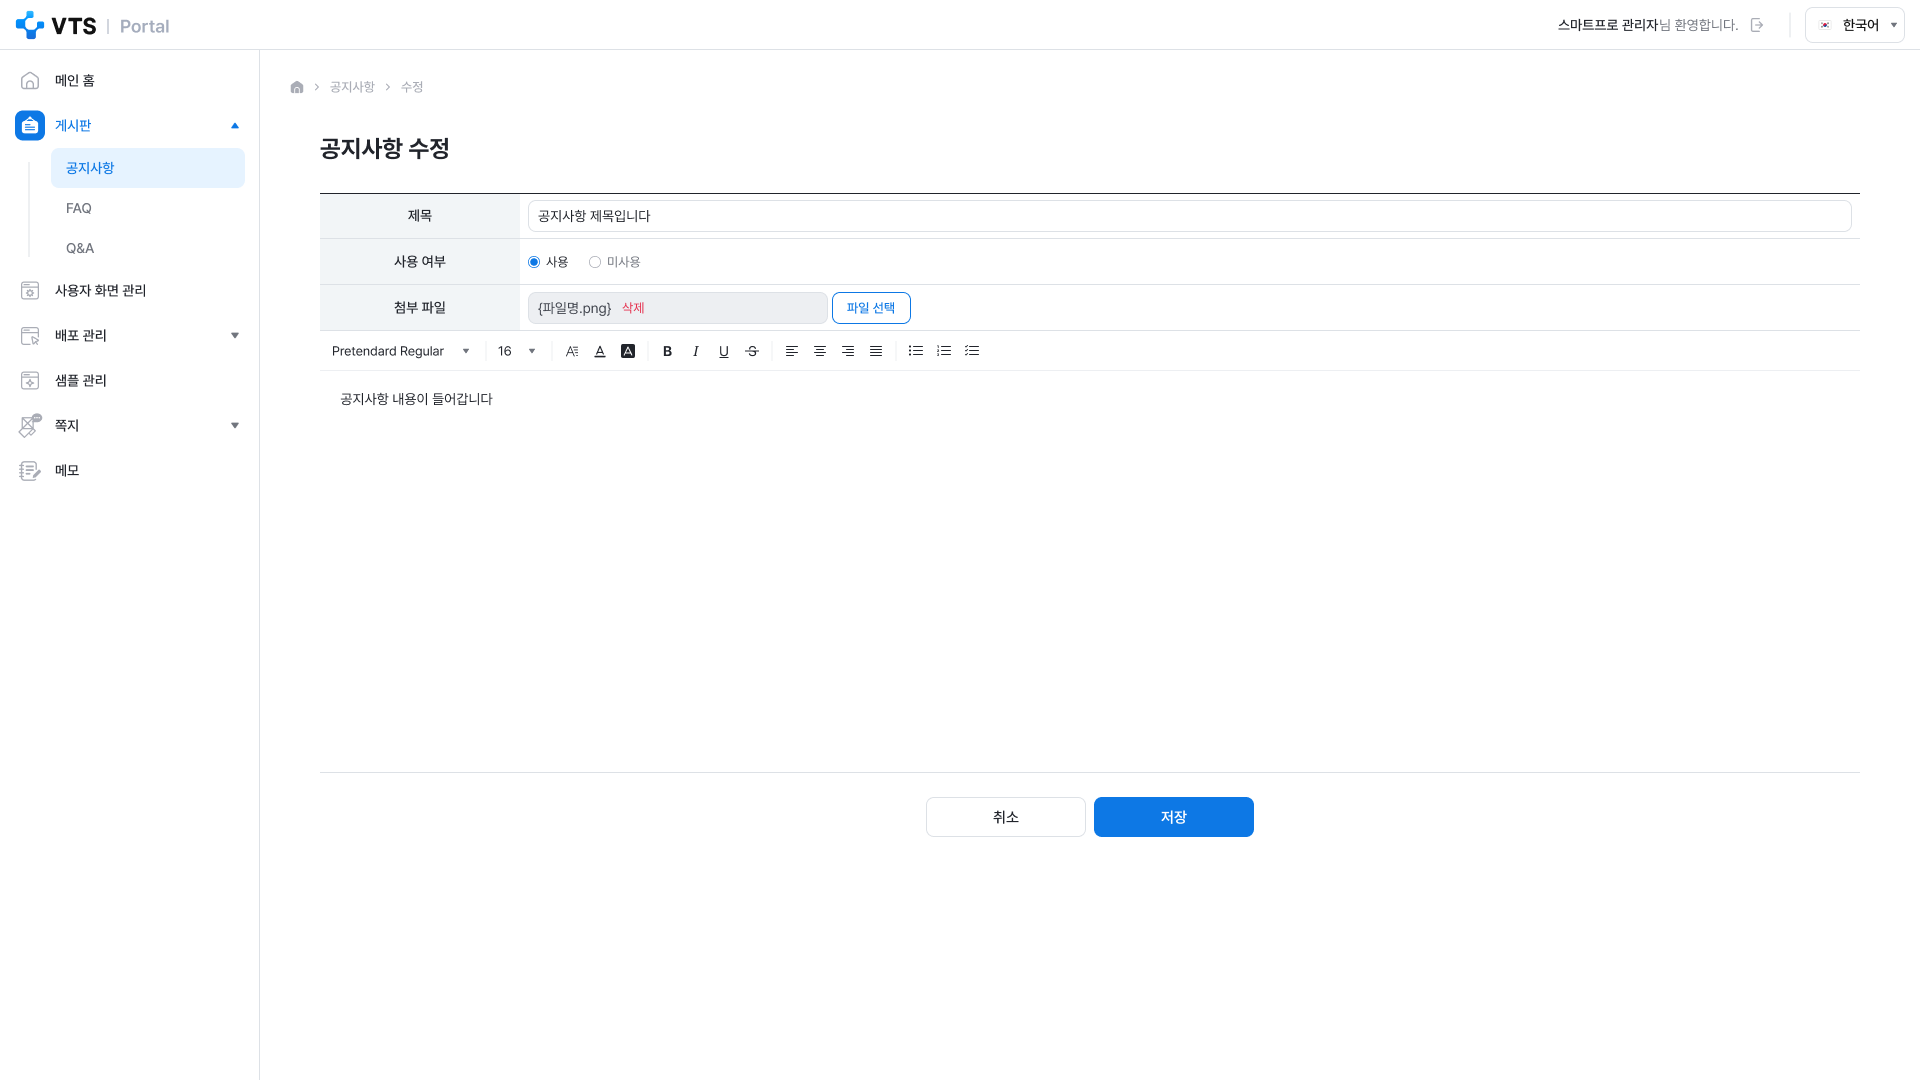This screenshot has height=1080, width=1920.
Task: Click the 메인 홈 house icon
Action: 30,80
